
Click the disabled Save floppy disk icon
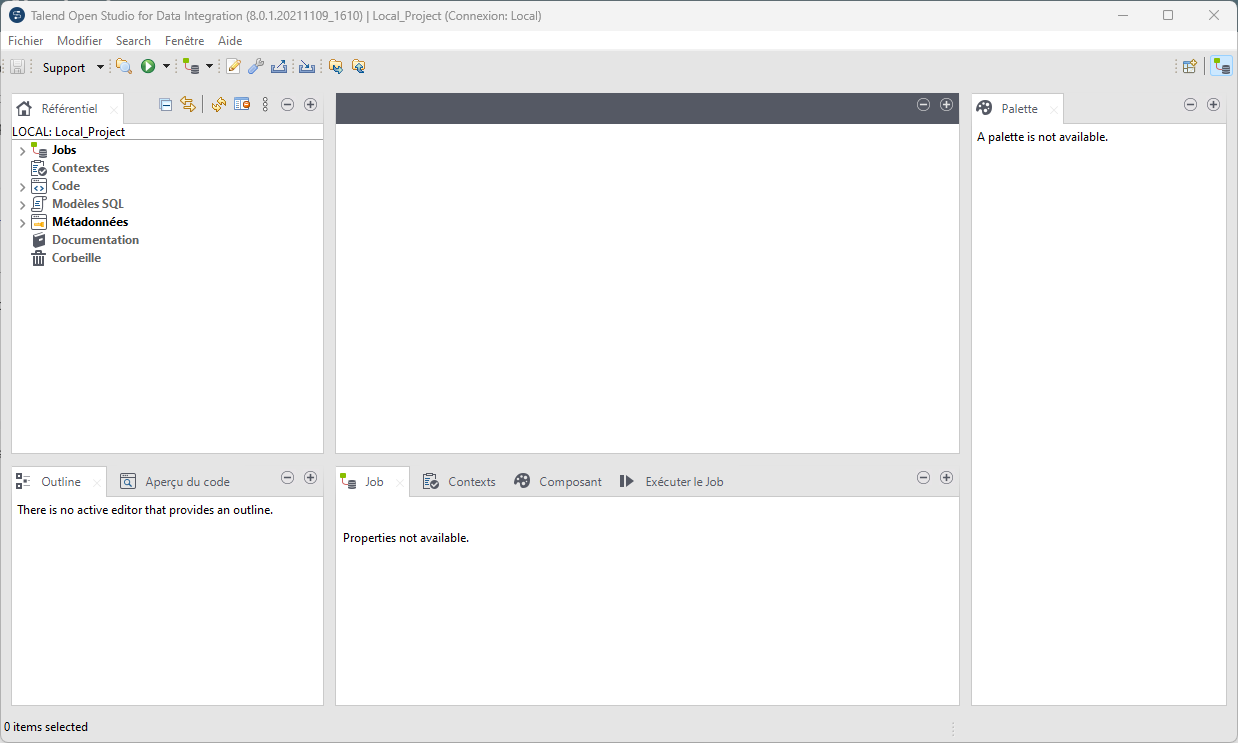point(18,67)
